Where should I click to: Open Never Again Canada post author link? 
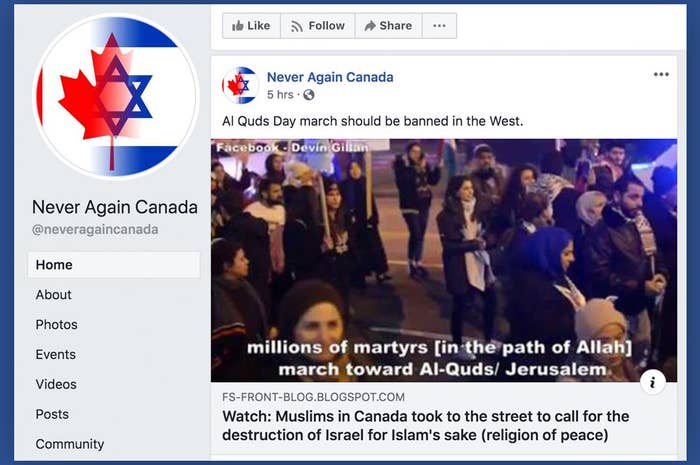[x=330, y=77]
